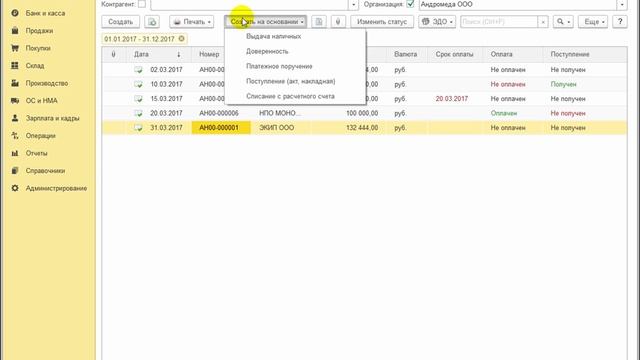Select Списание с расчетного счета menu item
The width and height of the screenshot is (640, 360).
[290, 96]
